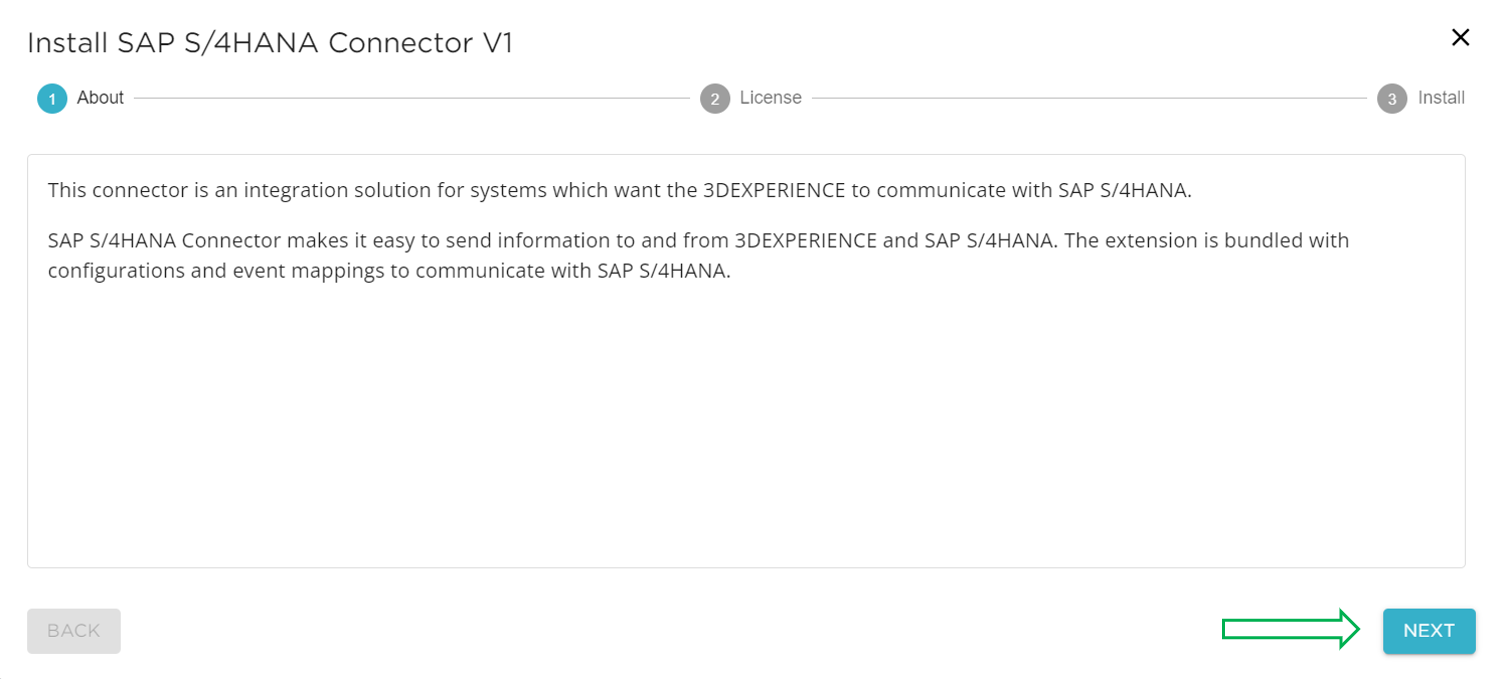
Task: Click the disabled BACK button
Action: pyautogui.click(x=73, y=631)
